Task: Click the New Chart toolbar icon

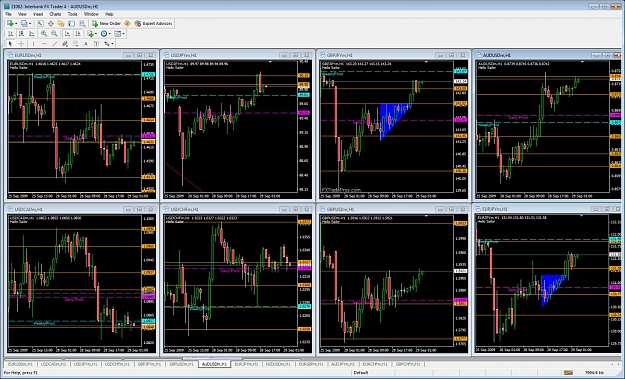Action: pos(10,24)
